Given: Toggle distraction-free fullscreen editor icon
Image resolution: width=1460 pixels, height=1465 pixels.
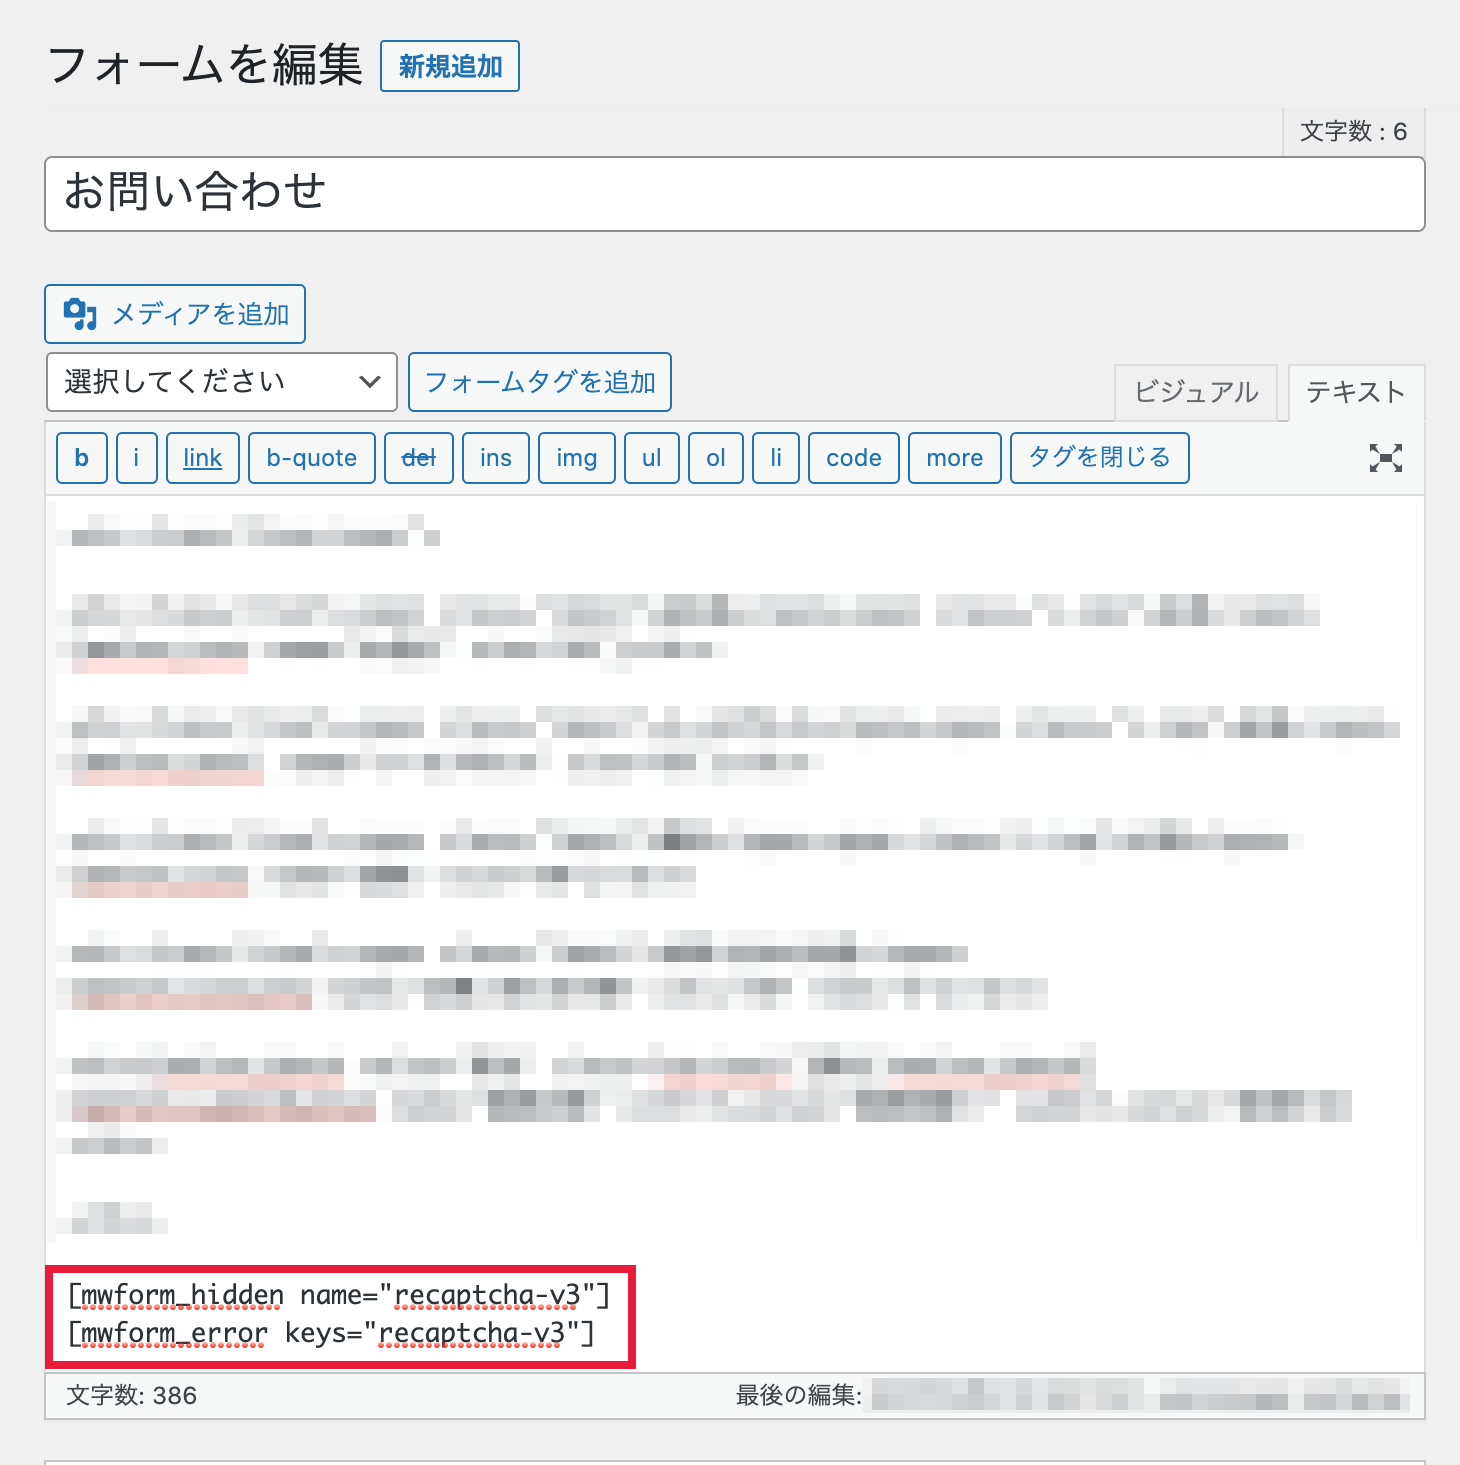Looking at the screenshot, I should point(1386,458).
